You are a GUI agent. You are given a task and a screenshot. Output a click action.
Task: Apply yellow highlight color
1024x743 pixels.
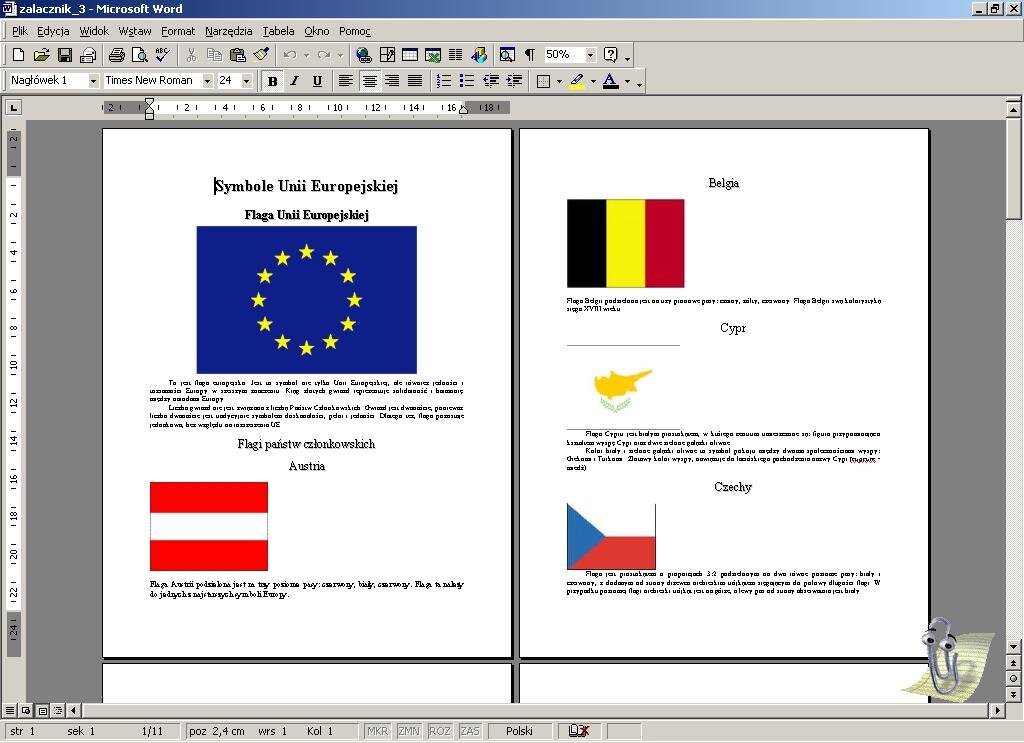click(x=577, y=81)
